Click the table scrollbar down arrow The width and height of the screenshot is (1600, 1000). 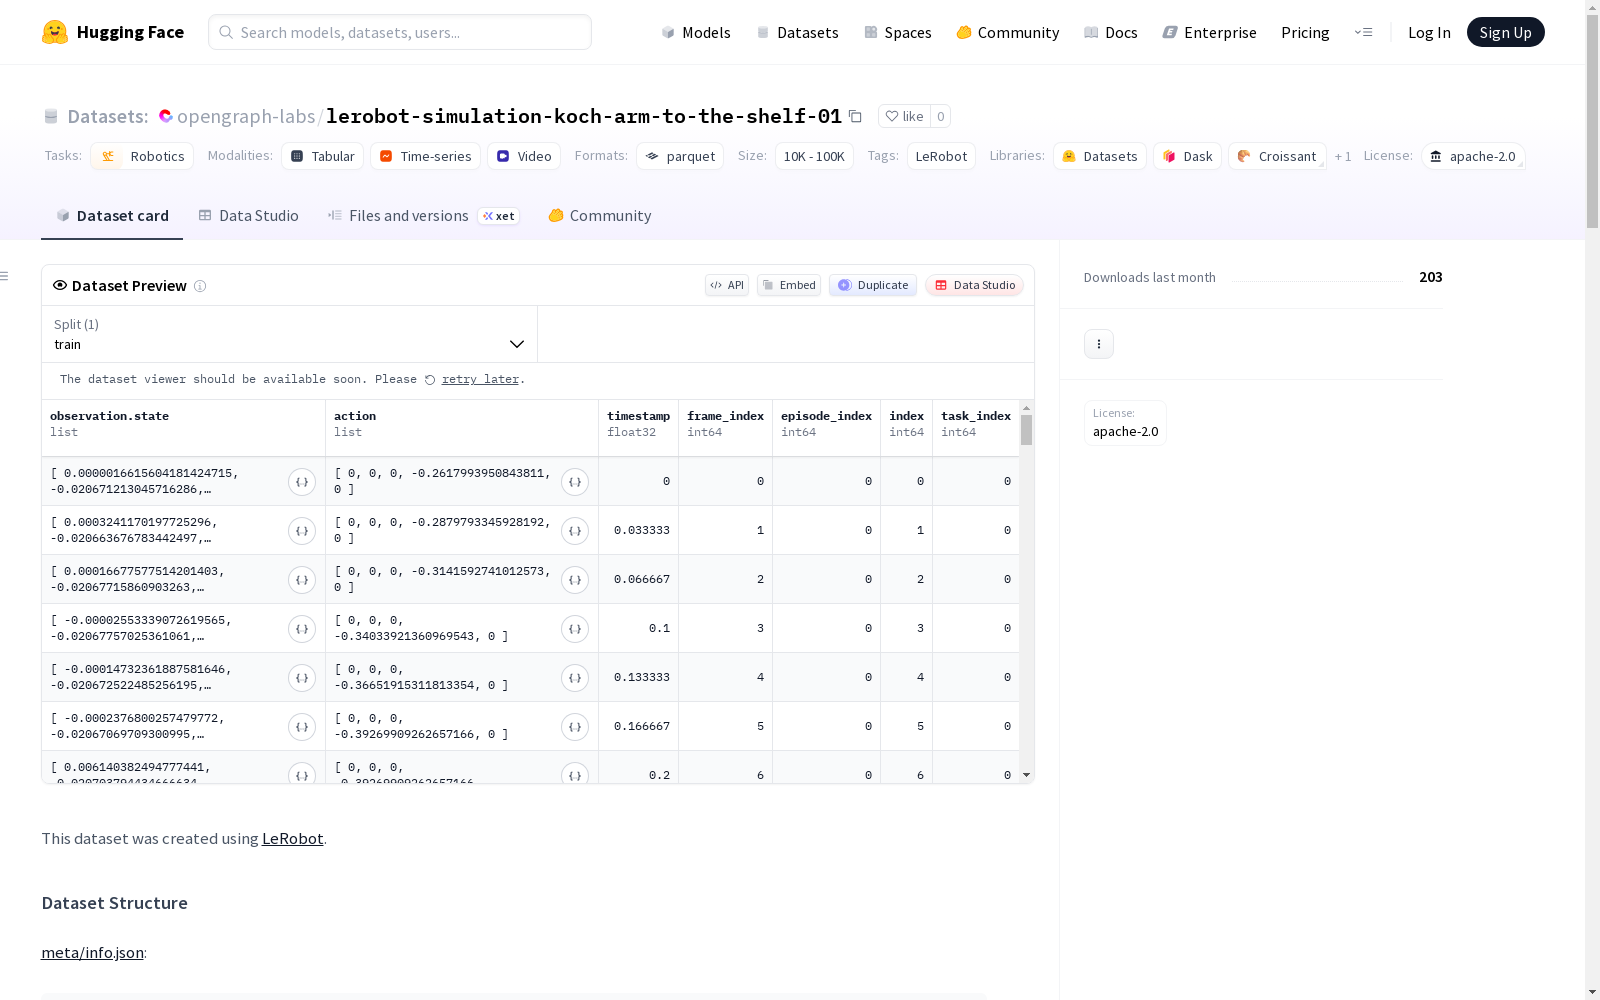click(x=1026, y=775)
